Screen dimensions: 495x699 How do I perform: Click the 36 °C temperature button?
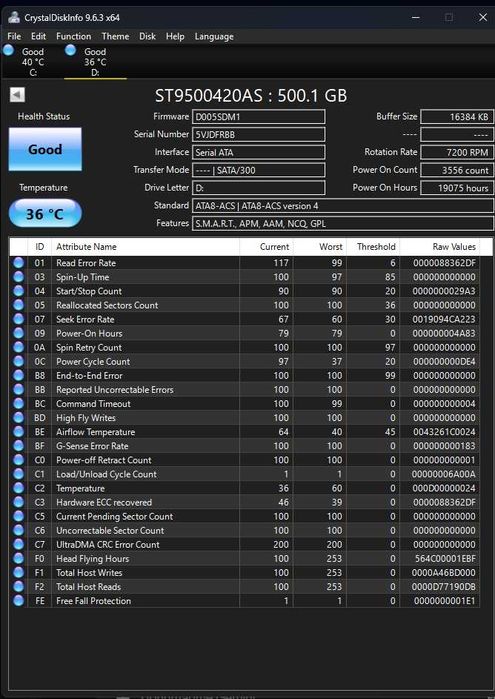click(45, 214)
